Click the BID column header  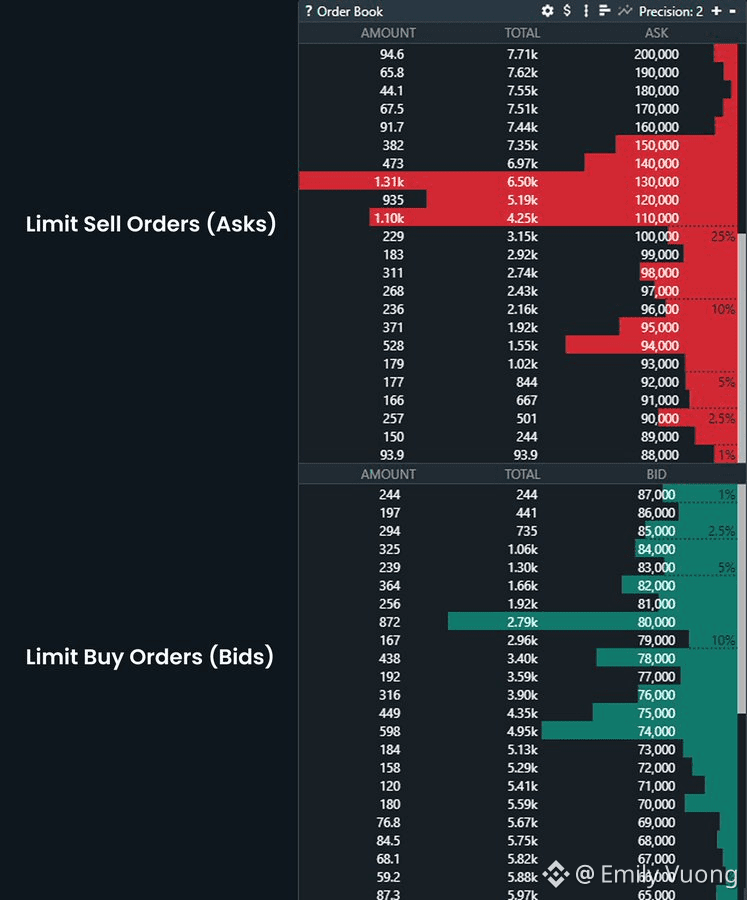click(656, 474)
